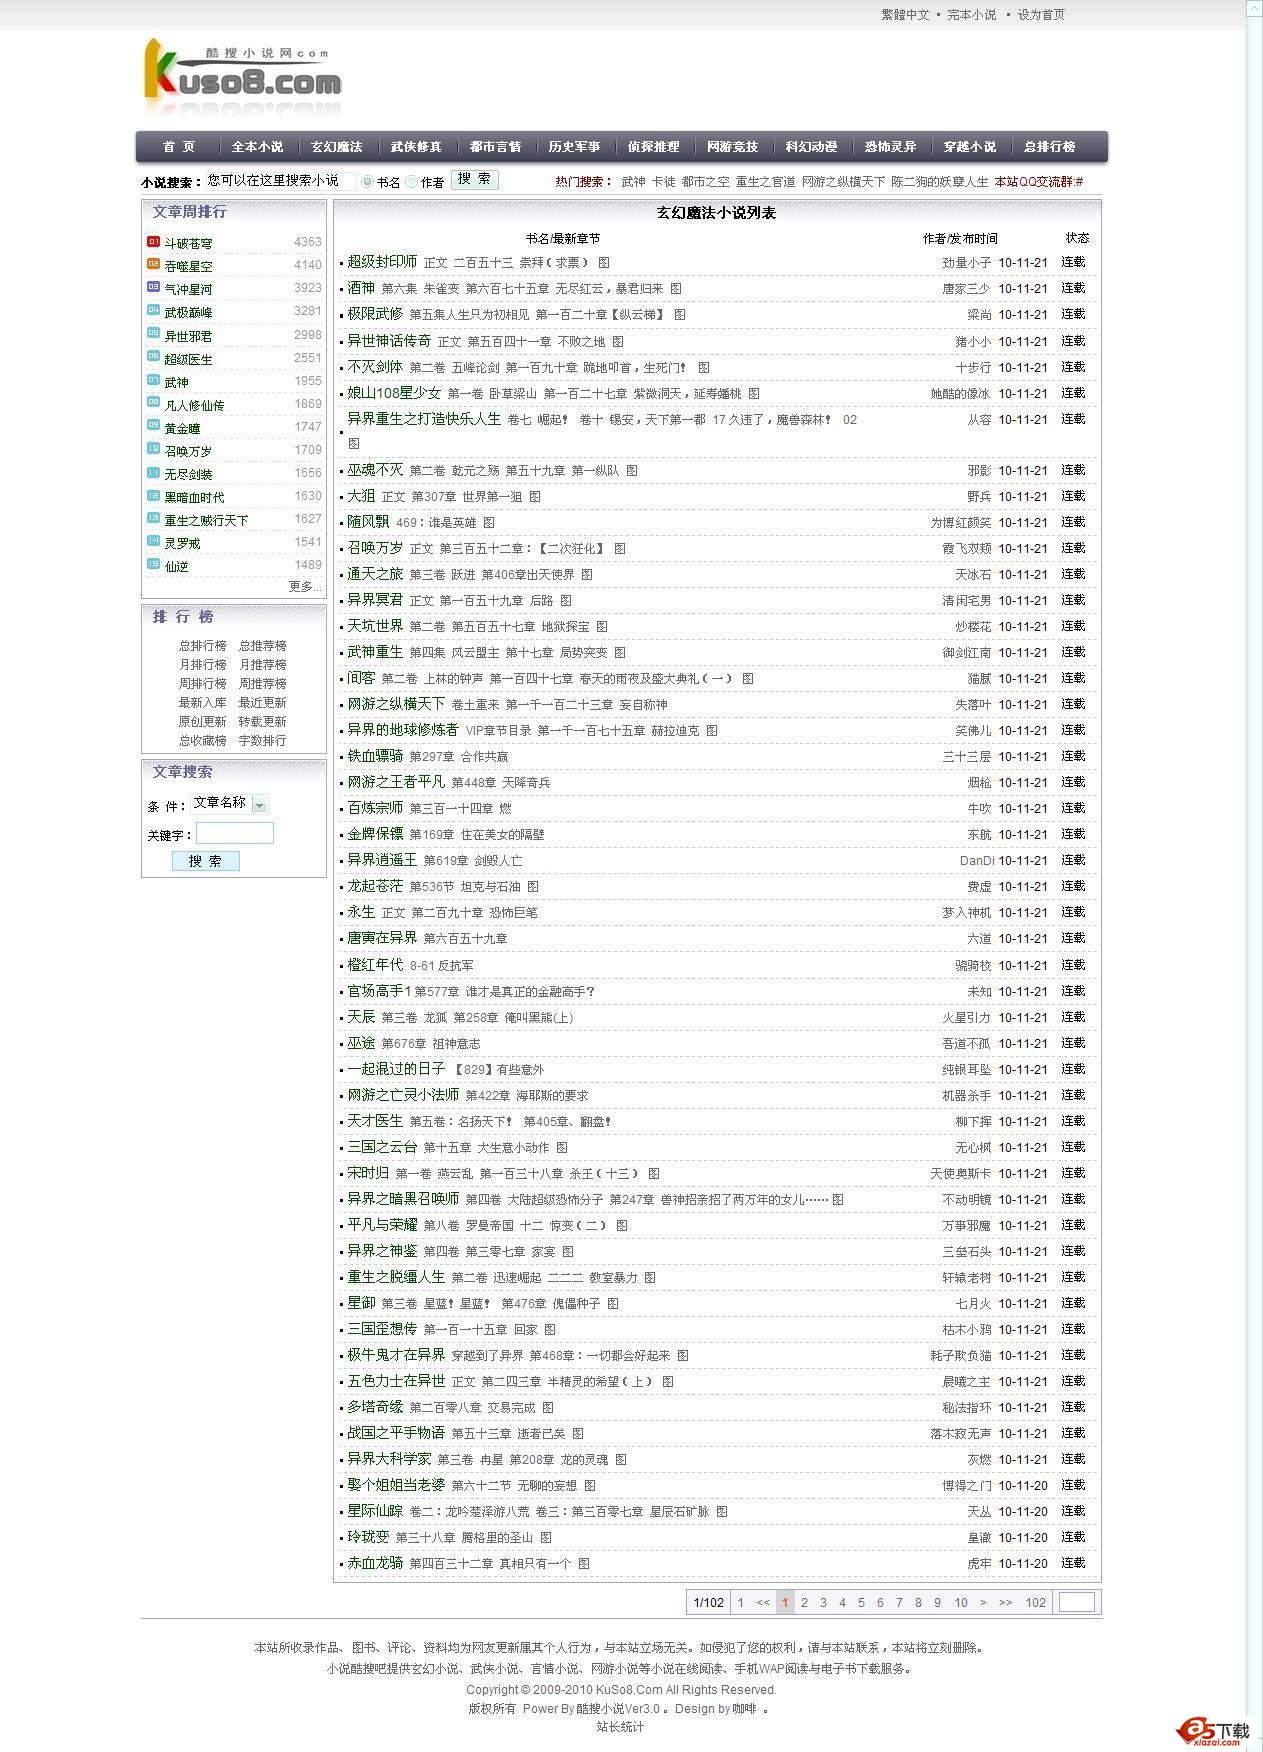Click the 图 marker in 三国之云台 row
The width and height of the screenshot is (1263, 1752).
coord(562,1148)
